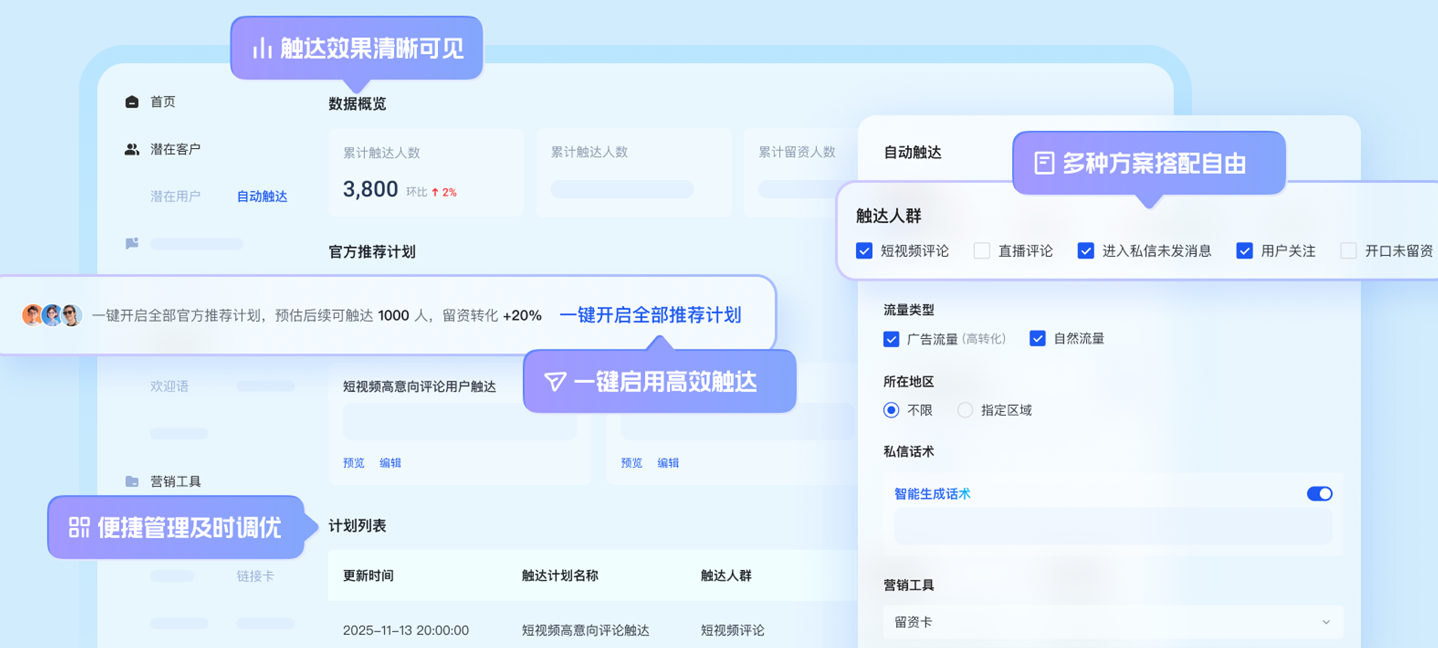Image resolution: width=1438 pixels, height=648 pixels.
Task: Uncheck the 广告流量 traffic type checkbox
Action: (x=891, y=339)
